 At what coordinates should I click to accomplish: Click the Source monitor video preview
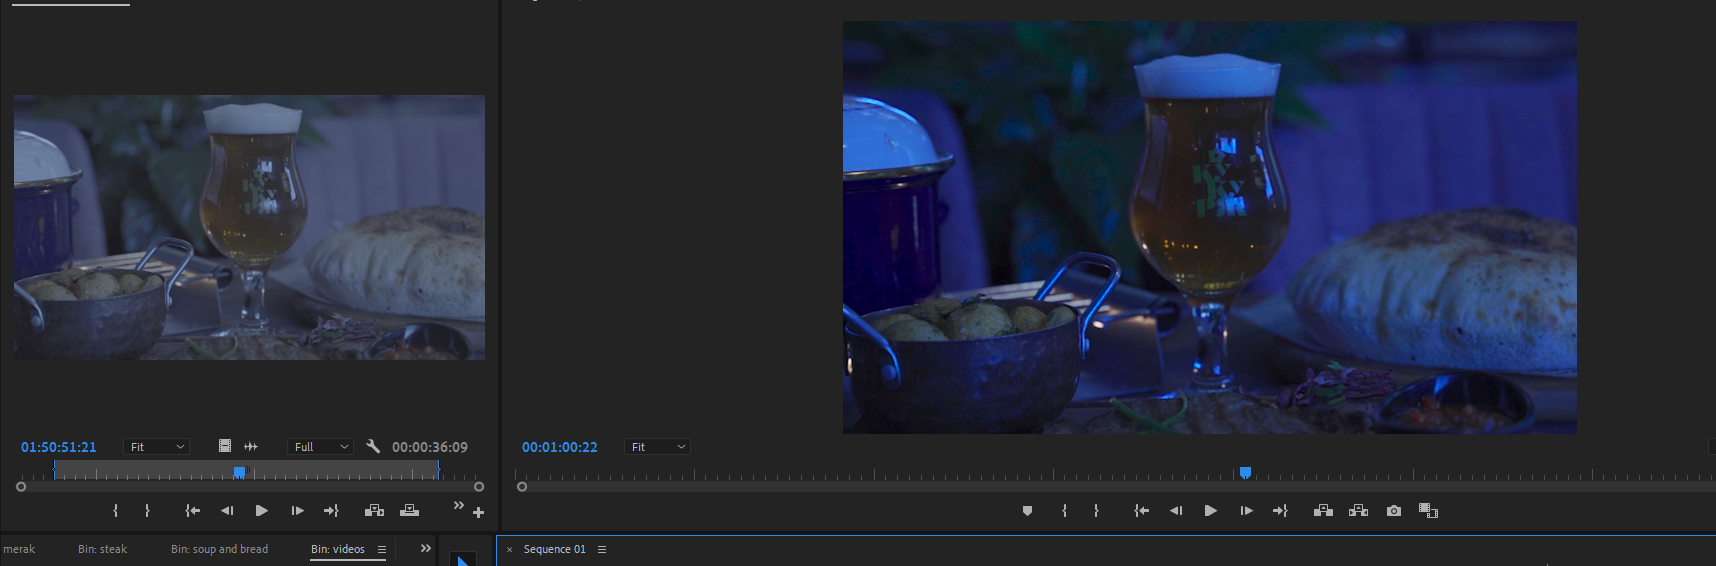249,227
